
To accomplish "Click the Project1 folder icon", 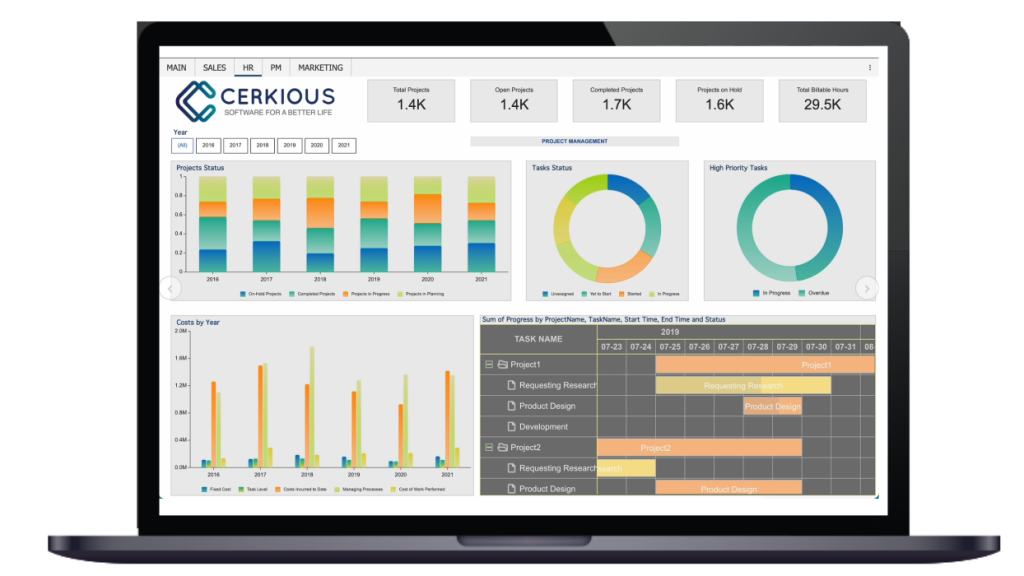I will click(x=503, y=365).
